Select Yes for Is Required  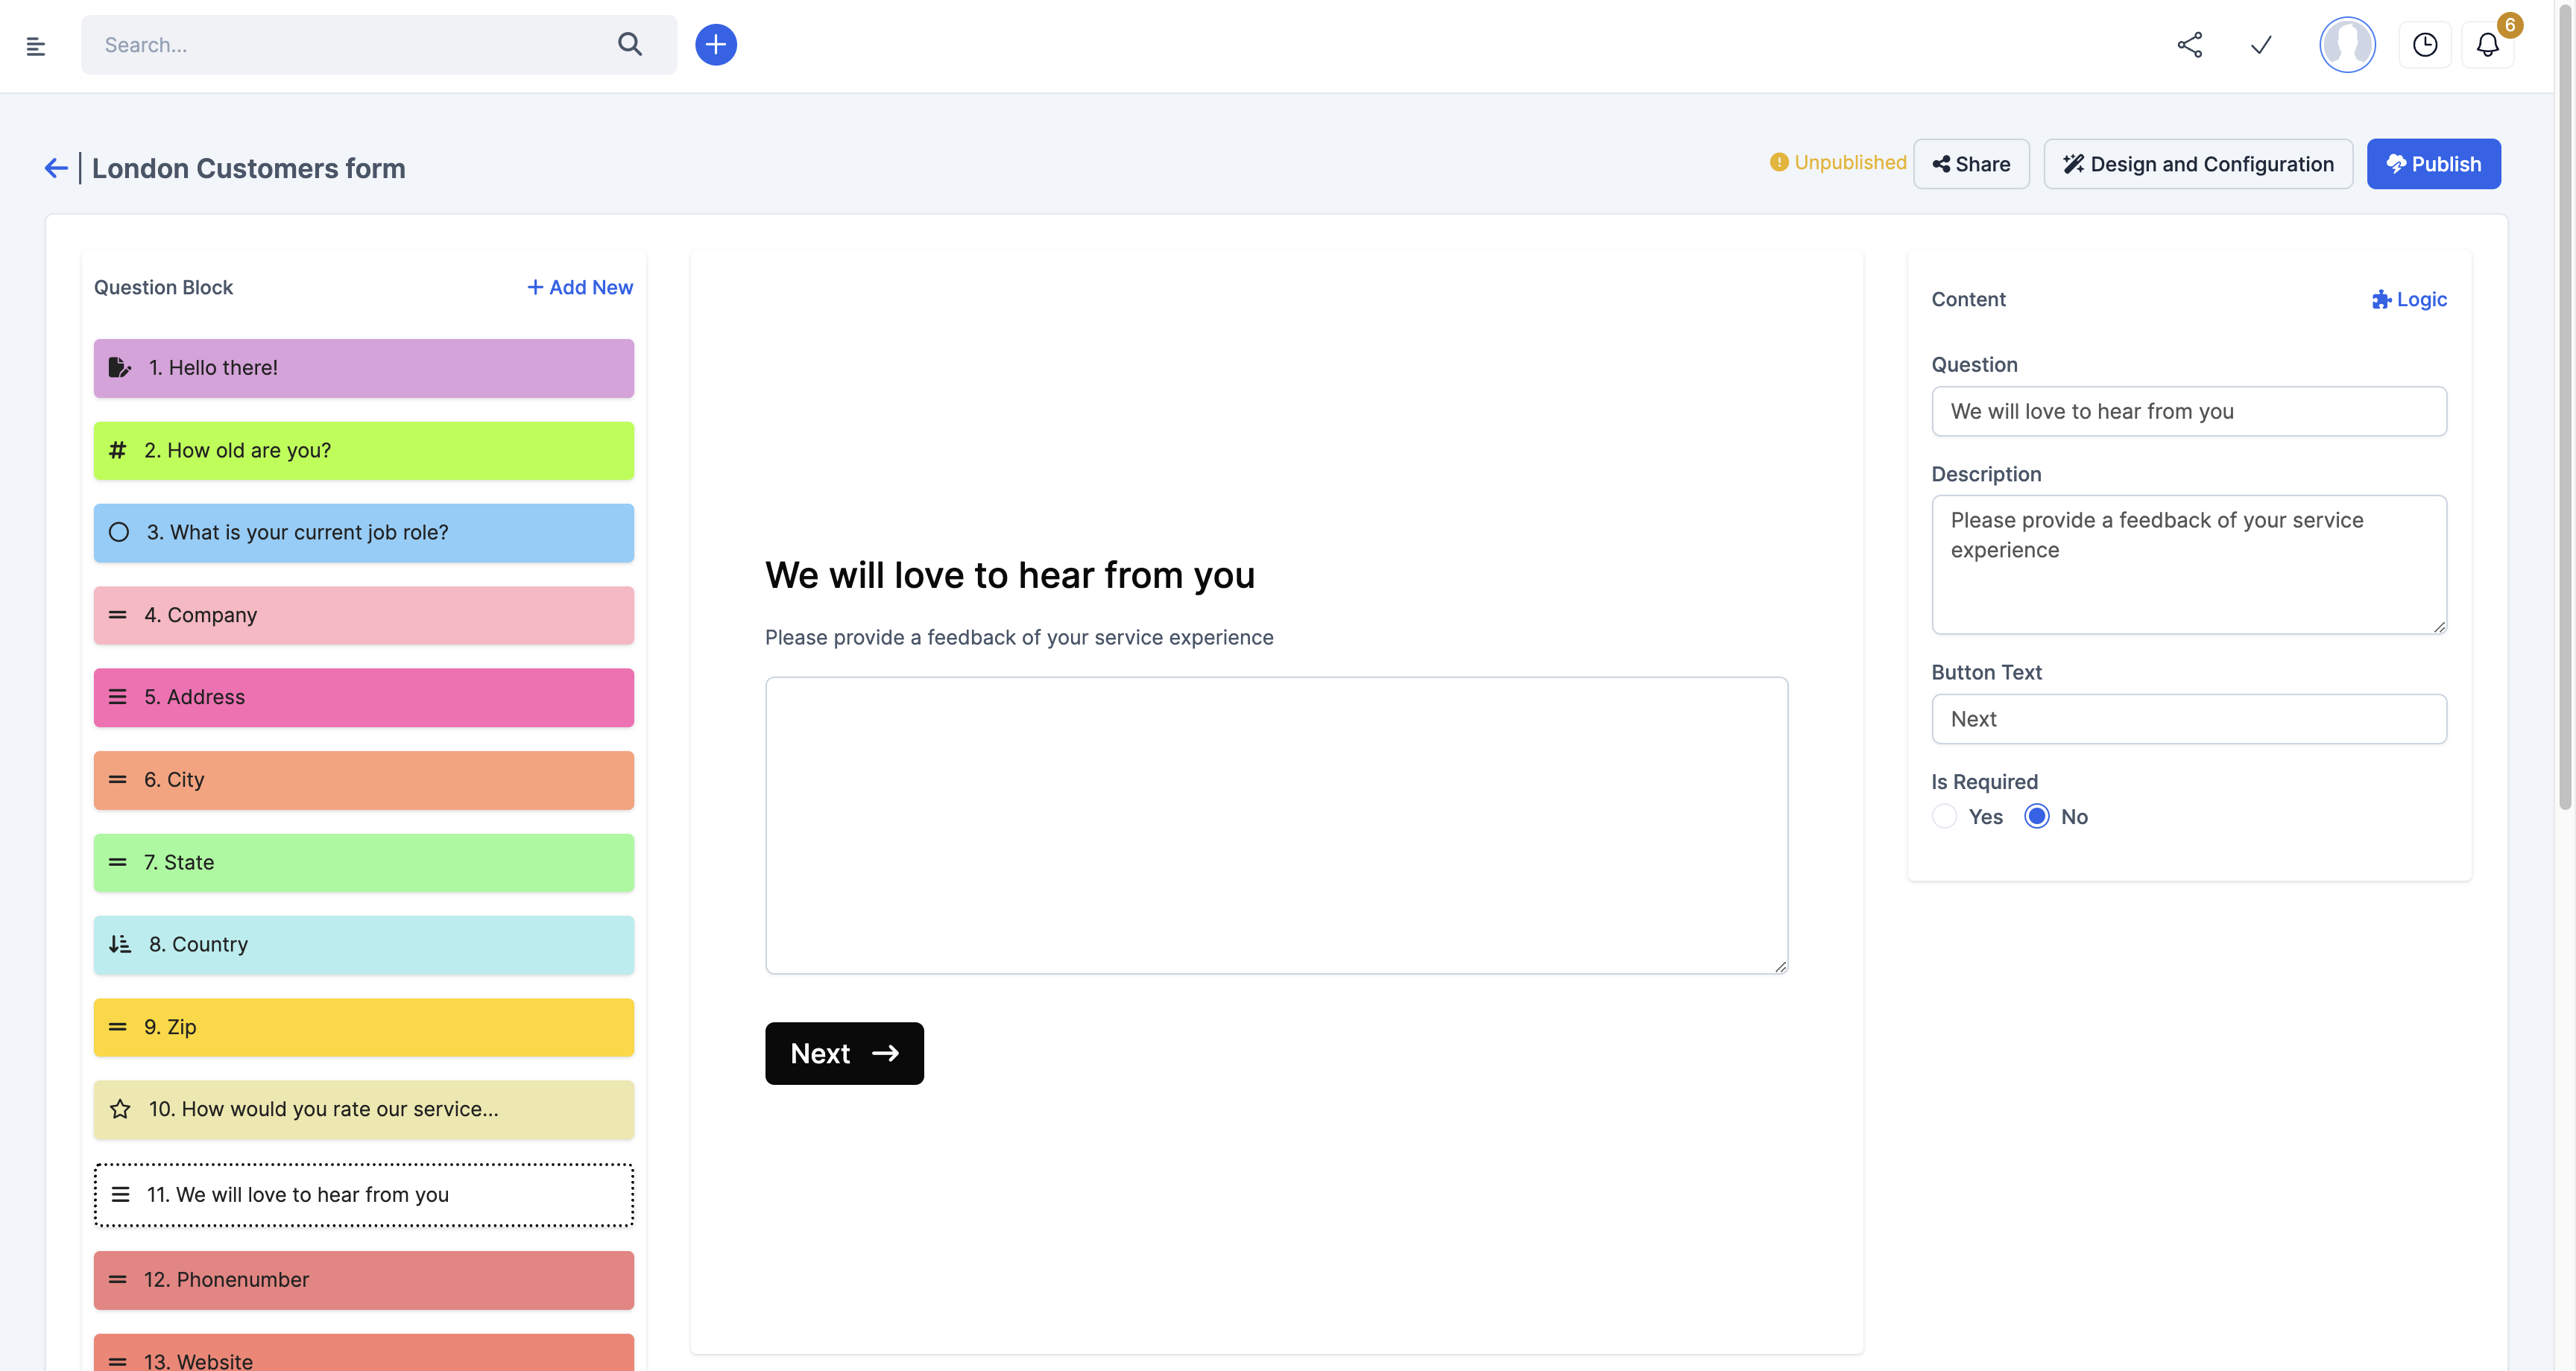coord(1945,817)
